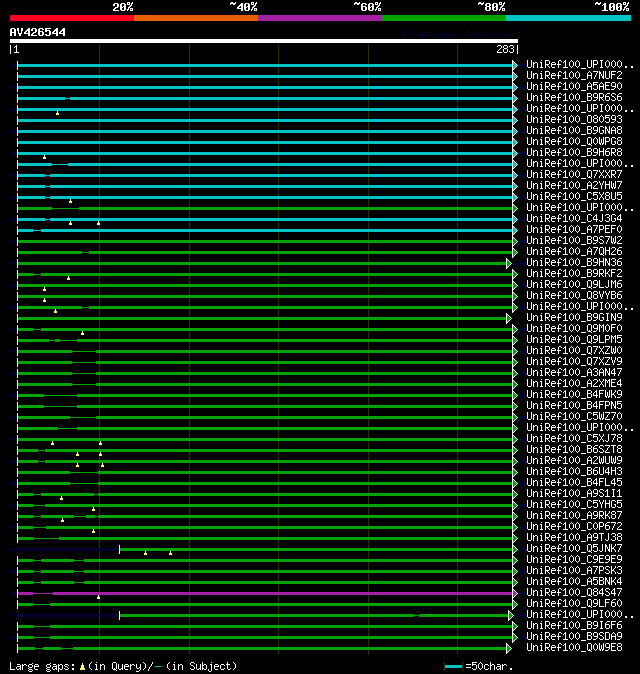Click the arrowhead ending the Q0W9E8 bar
Viewport: 640px width, 674px height.
click(x=509, y=648)
